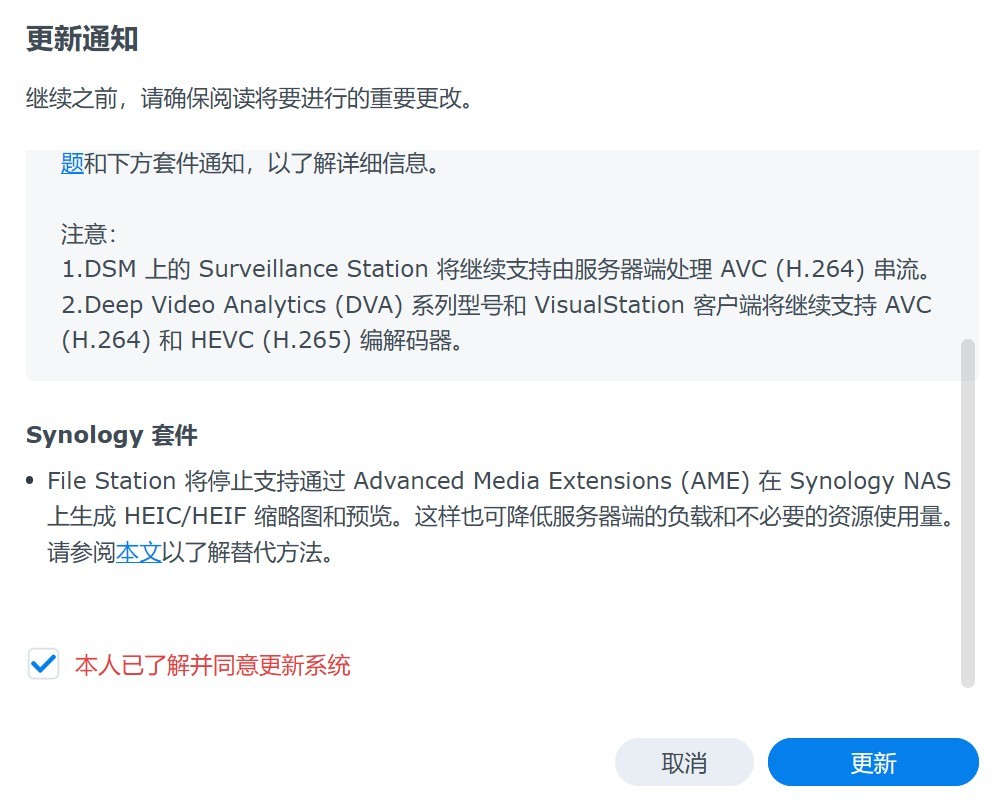Click the Surveillance Station AVC (H.264) note line

pos(496,269)
